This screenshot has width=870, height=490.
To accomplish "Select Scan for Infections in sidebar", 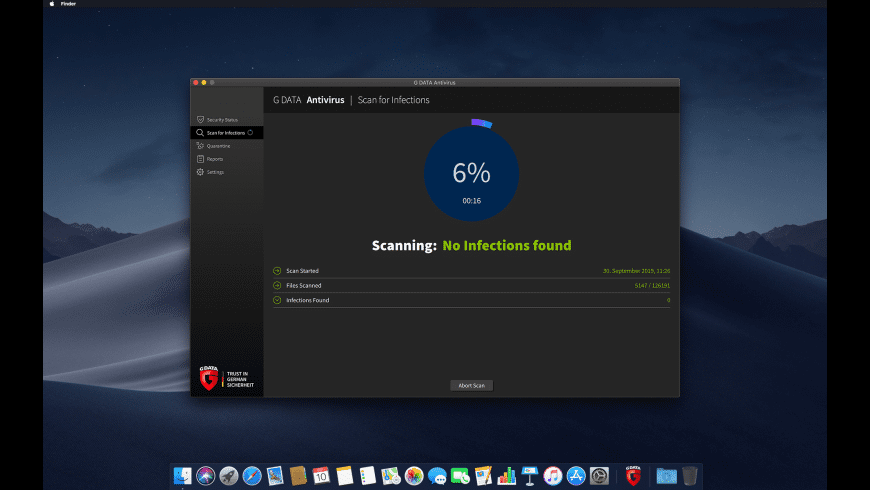I will coord(227,133).
